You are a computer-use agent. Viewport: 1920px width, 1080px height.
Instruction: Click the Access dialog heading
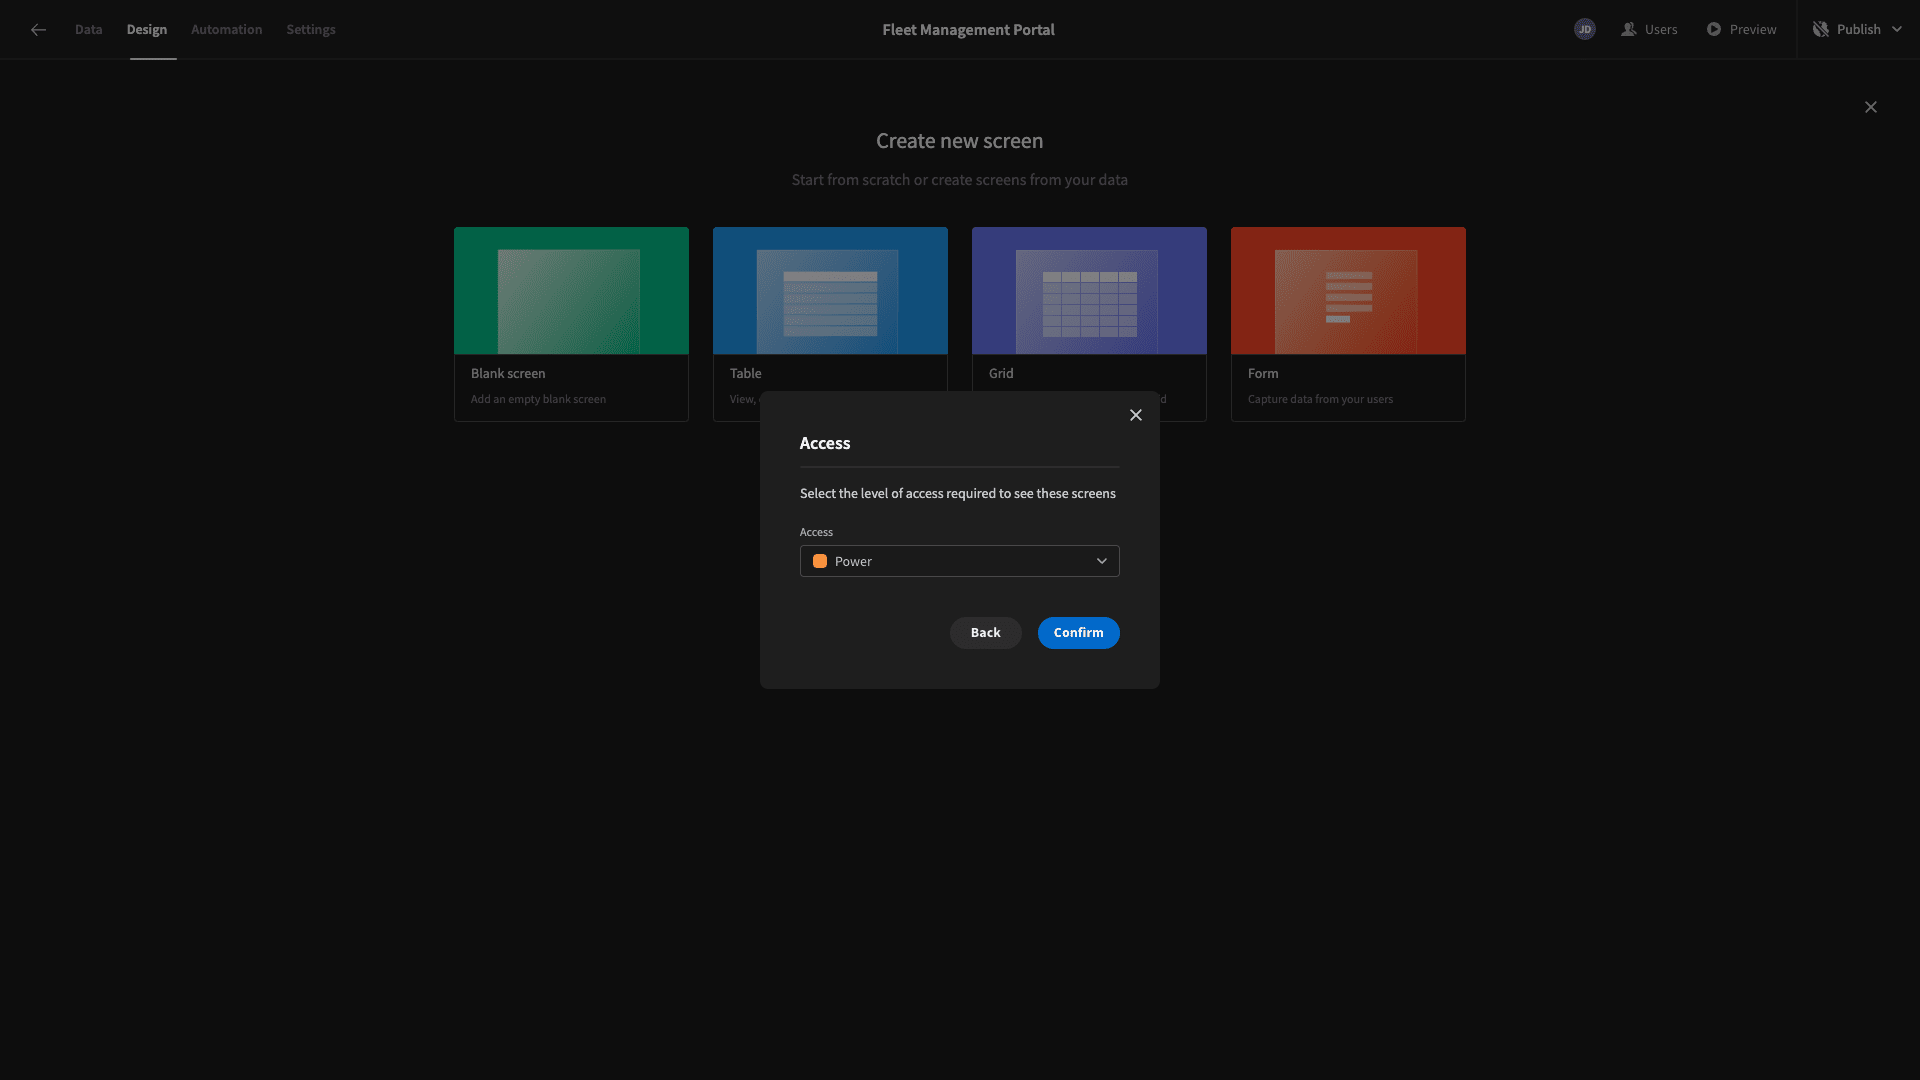click(825, 444)
